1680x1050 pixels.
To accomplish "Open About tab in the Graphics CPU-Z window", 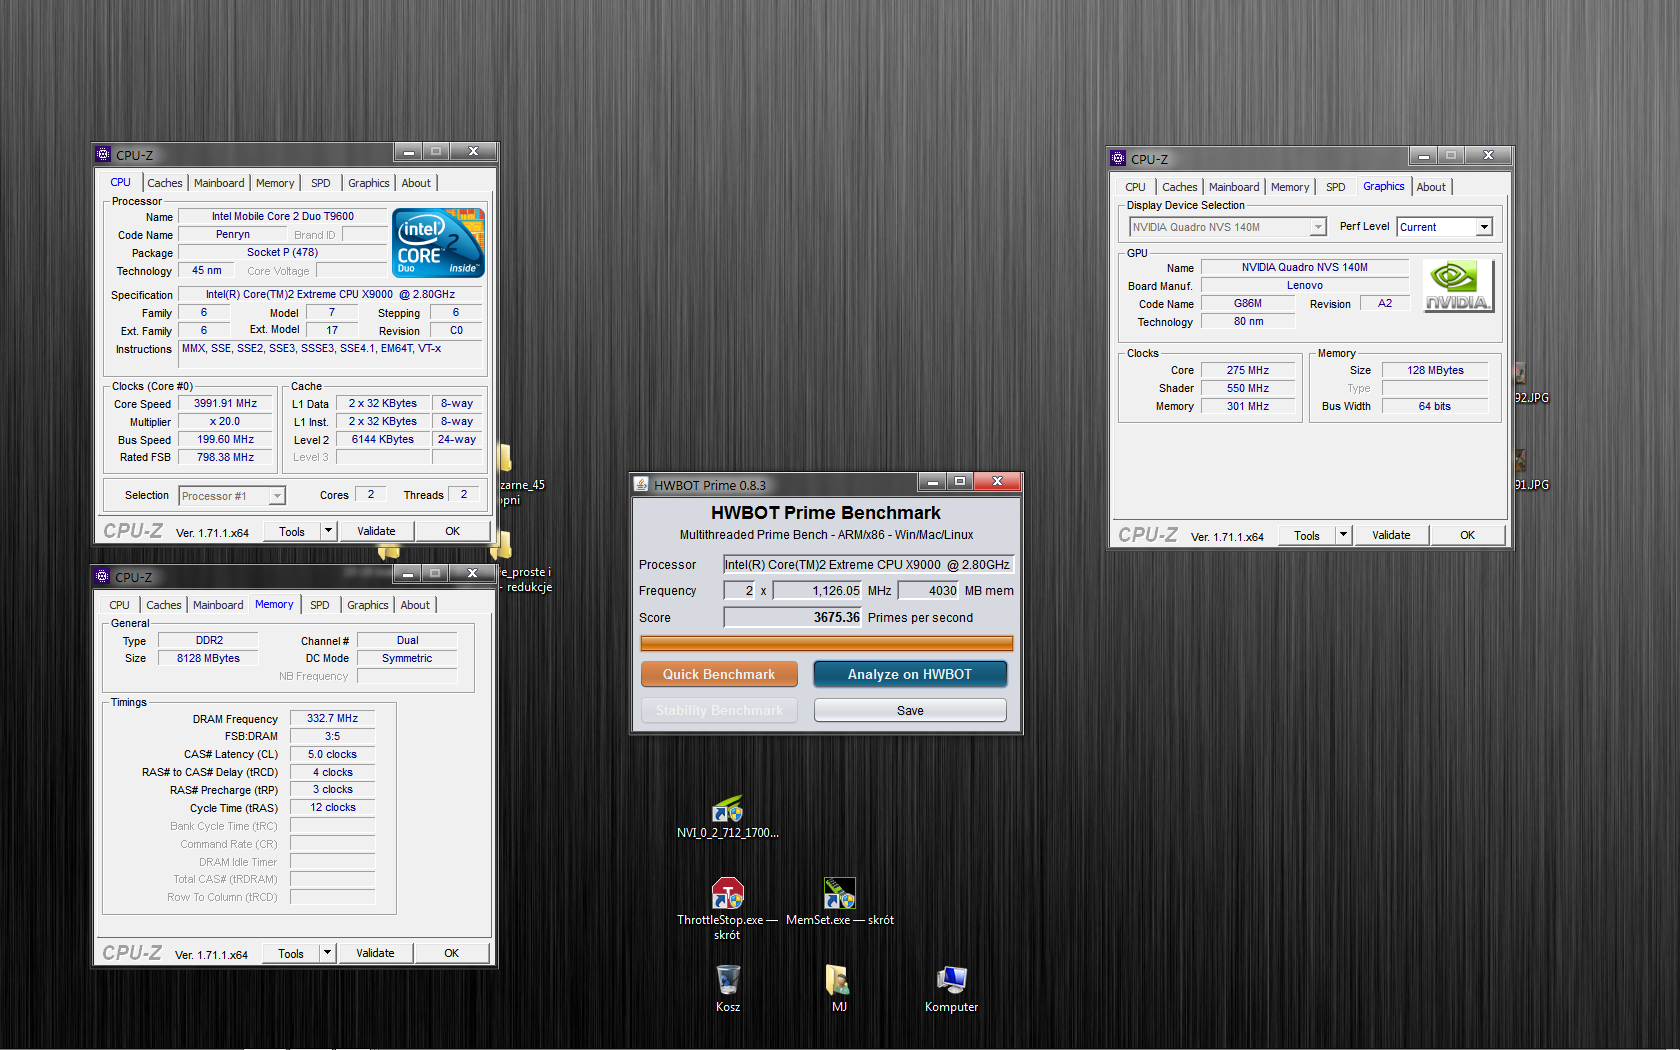I will [x=1431, y=187].
